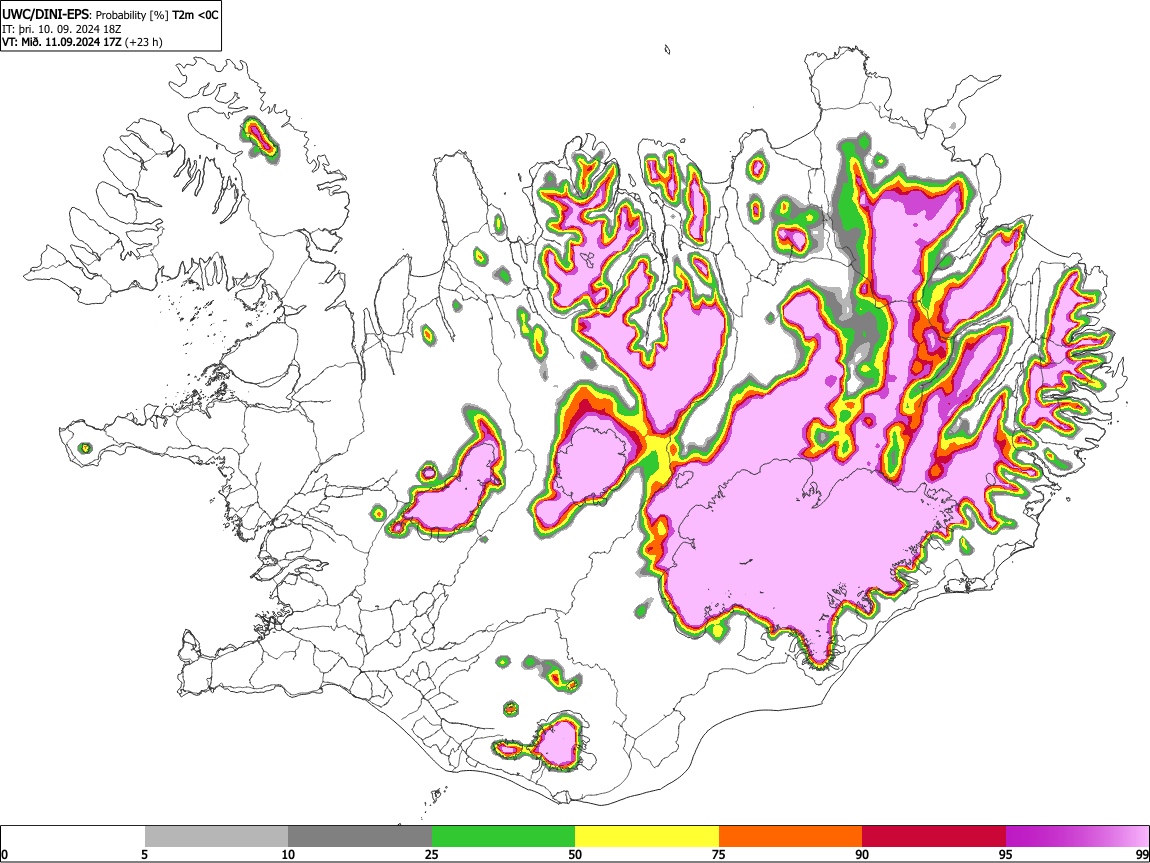Image resolution: width=1150 pixels, height=863 pixels.
Task: Click the legend tick label '10'
Action: (x=288, y=854)
